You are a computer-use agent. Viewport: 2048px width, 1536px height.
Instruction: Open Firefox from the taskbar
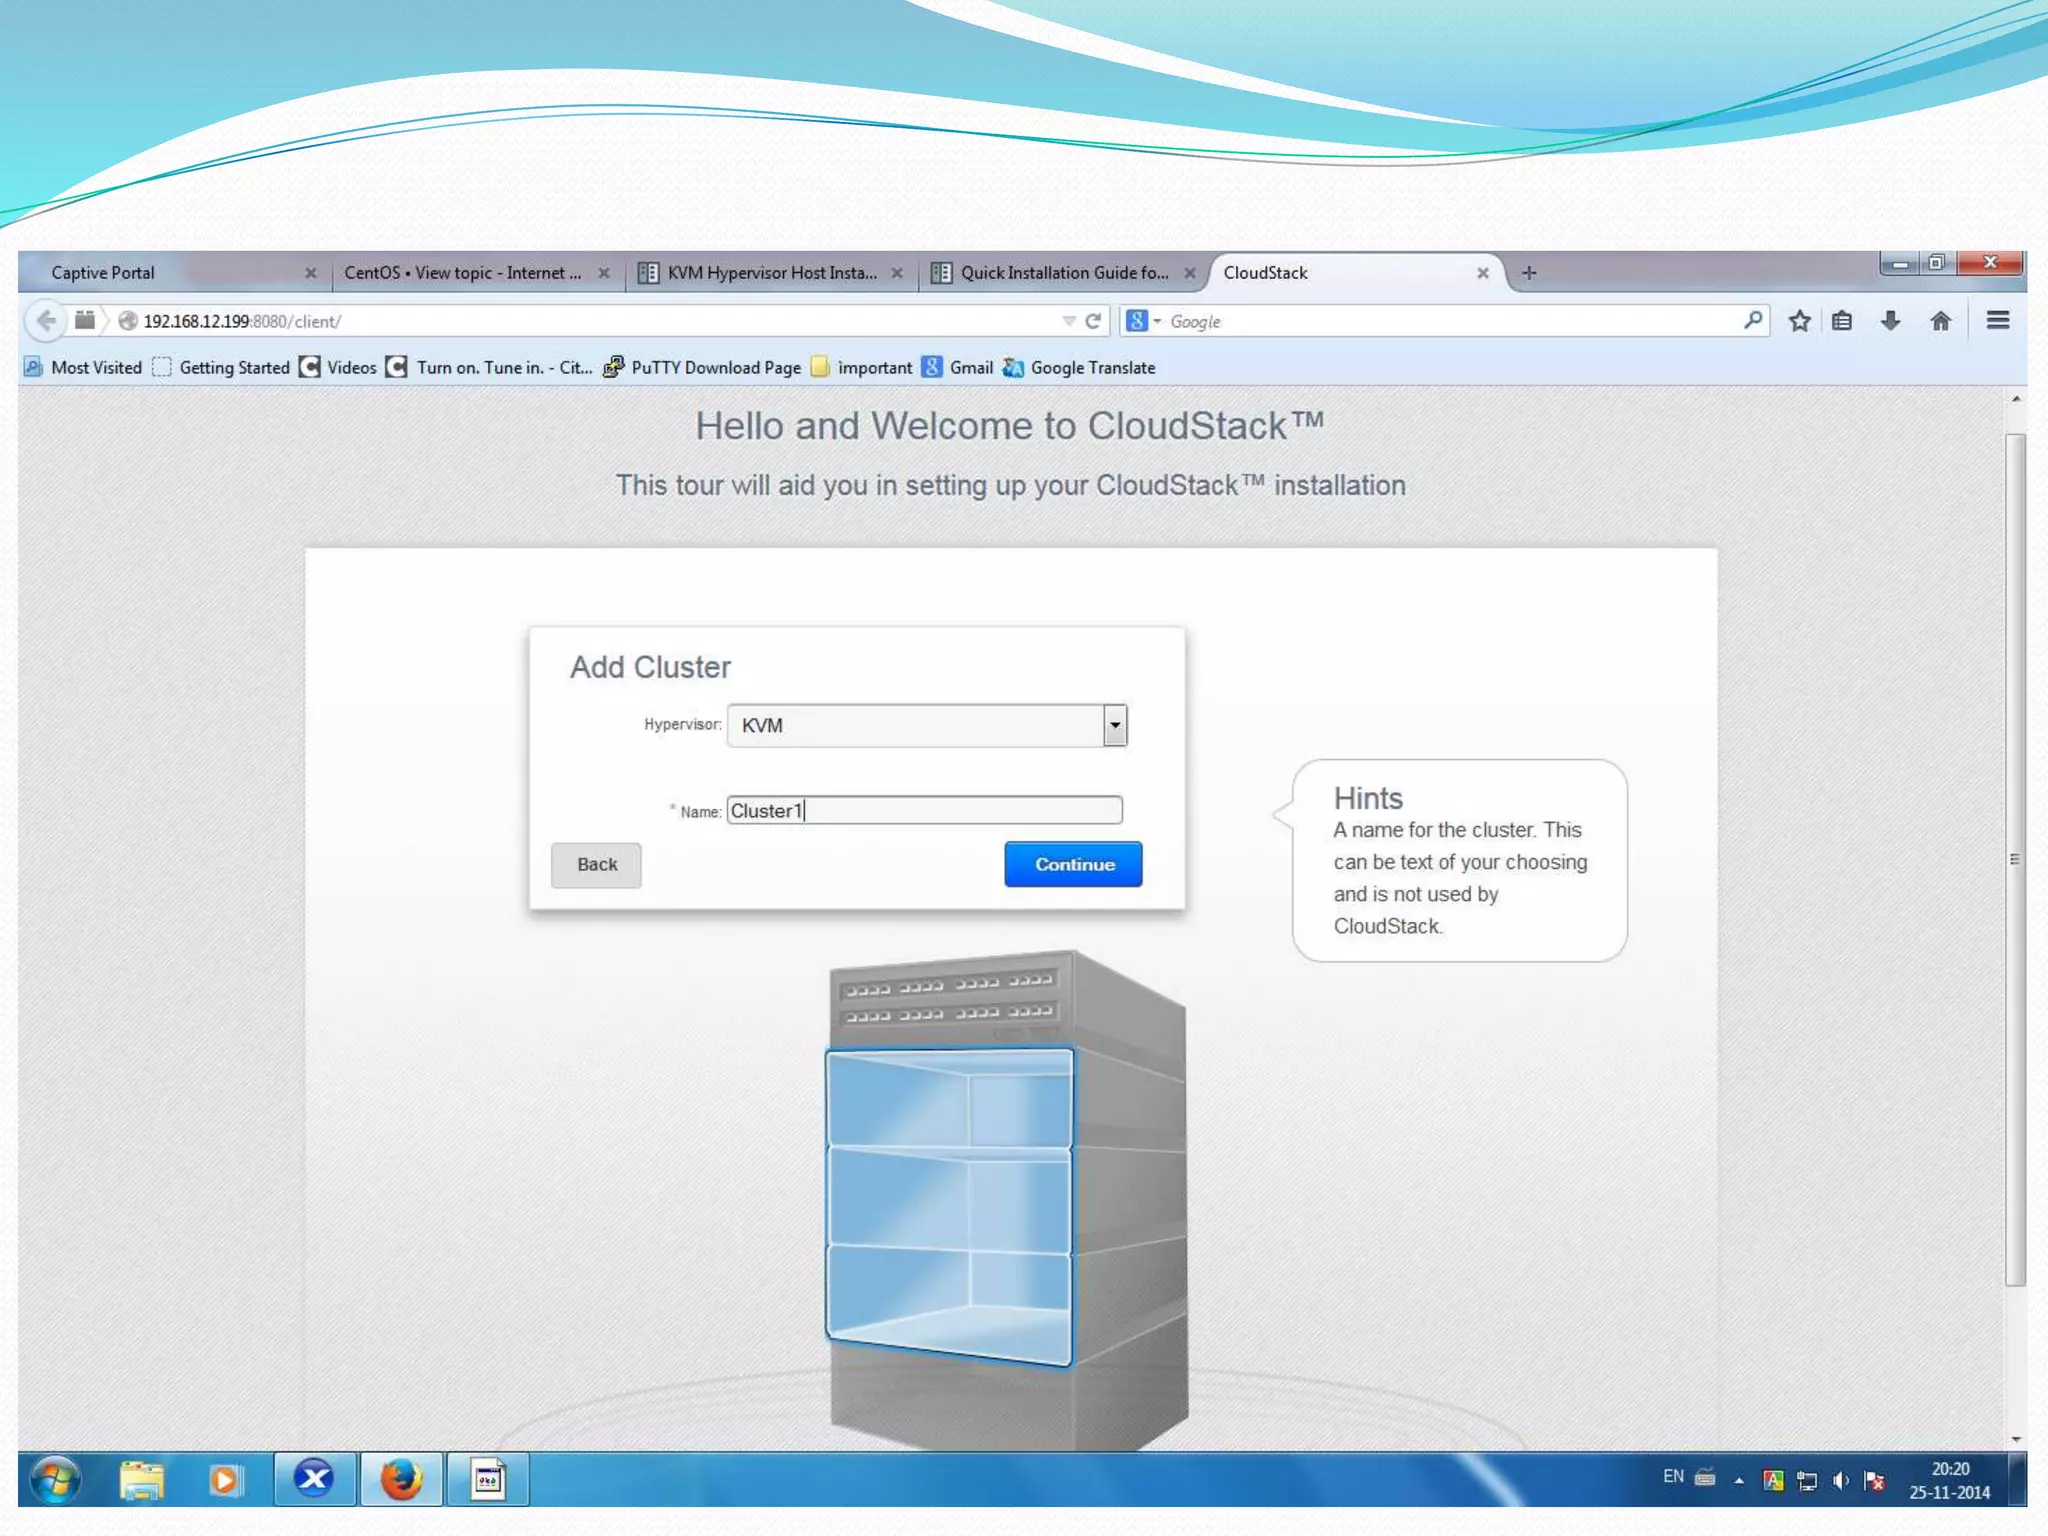[401, 1479]
